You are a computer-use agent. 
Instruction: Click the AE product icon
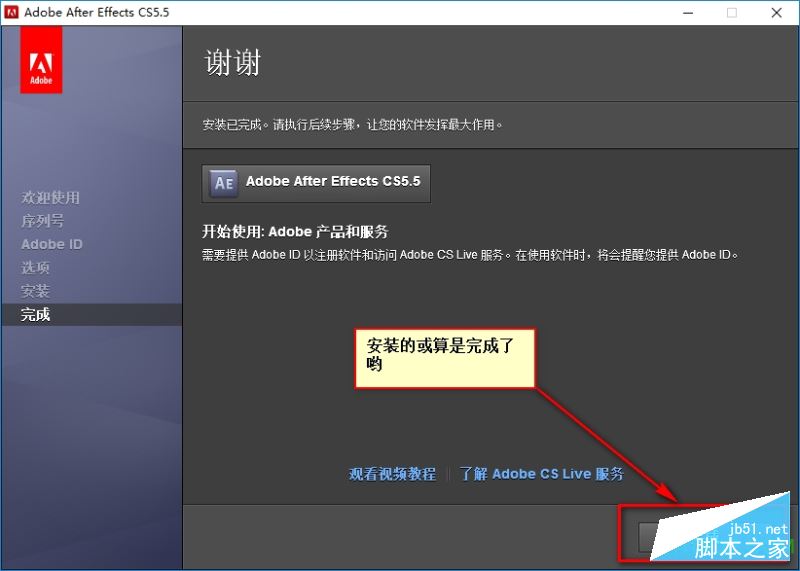click(223, 183)
